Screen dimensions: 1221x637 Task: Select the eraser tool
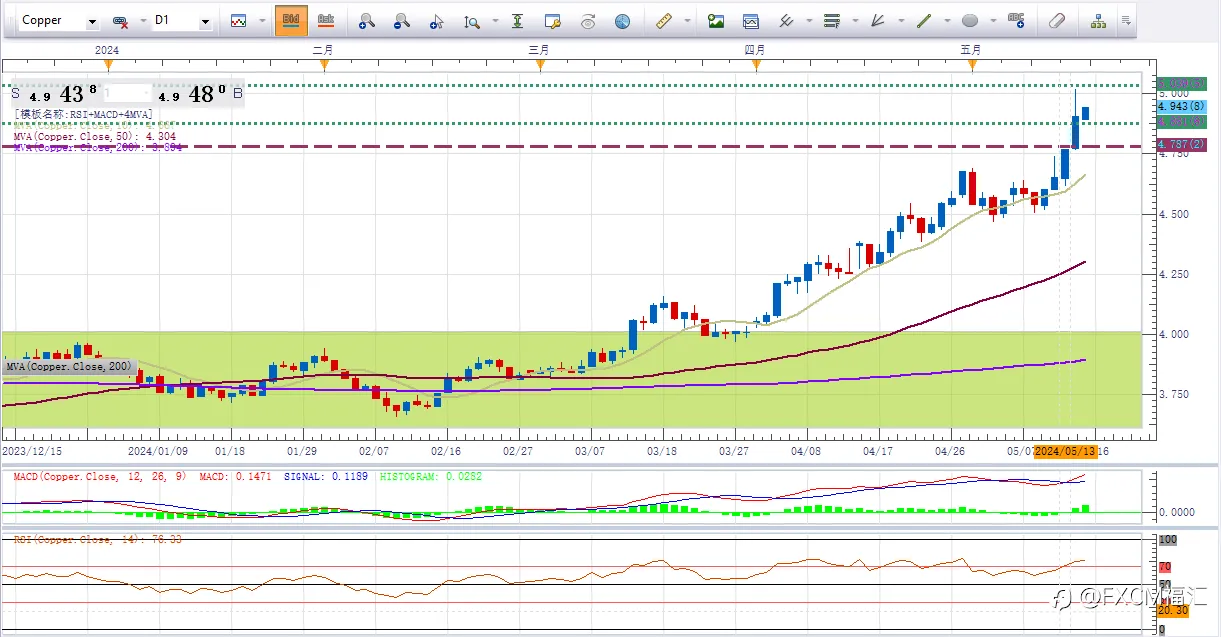(x=1056, y=21)
